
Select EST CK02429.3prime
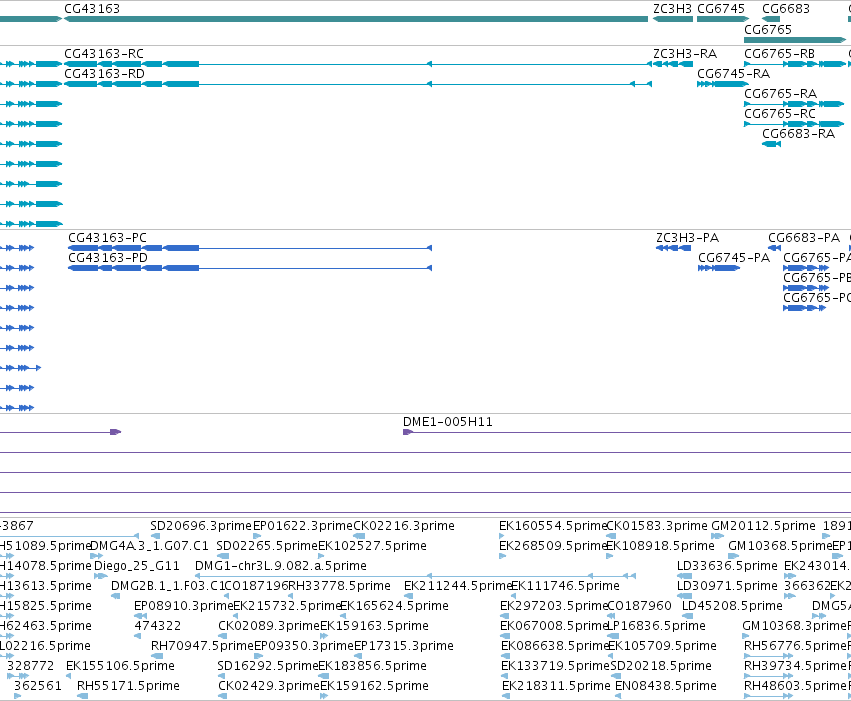(269, 686)
